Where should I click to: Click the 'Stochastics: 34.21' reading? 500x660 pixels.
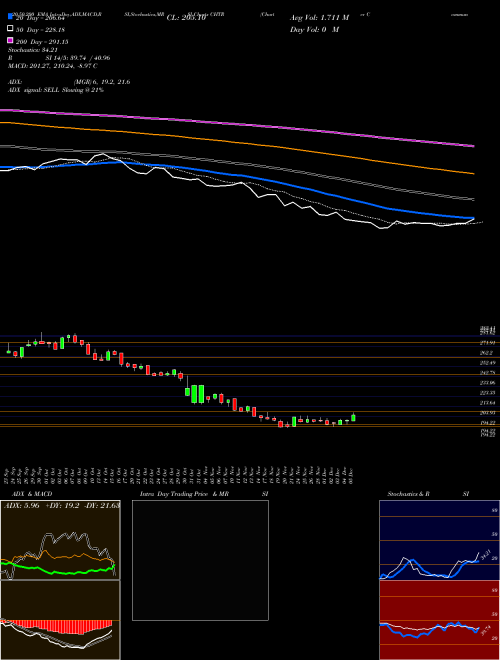point(32,50)
